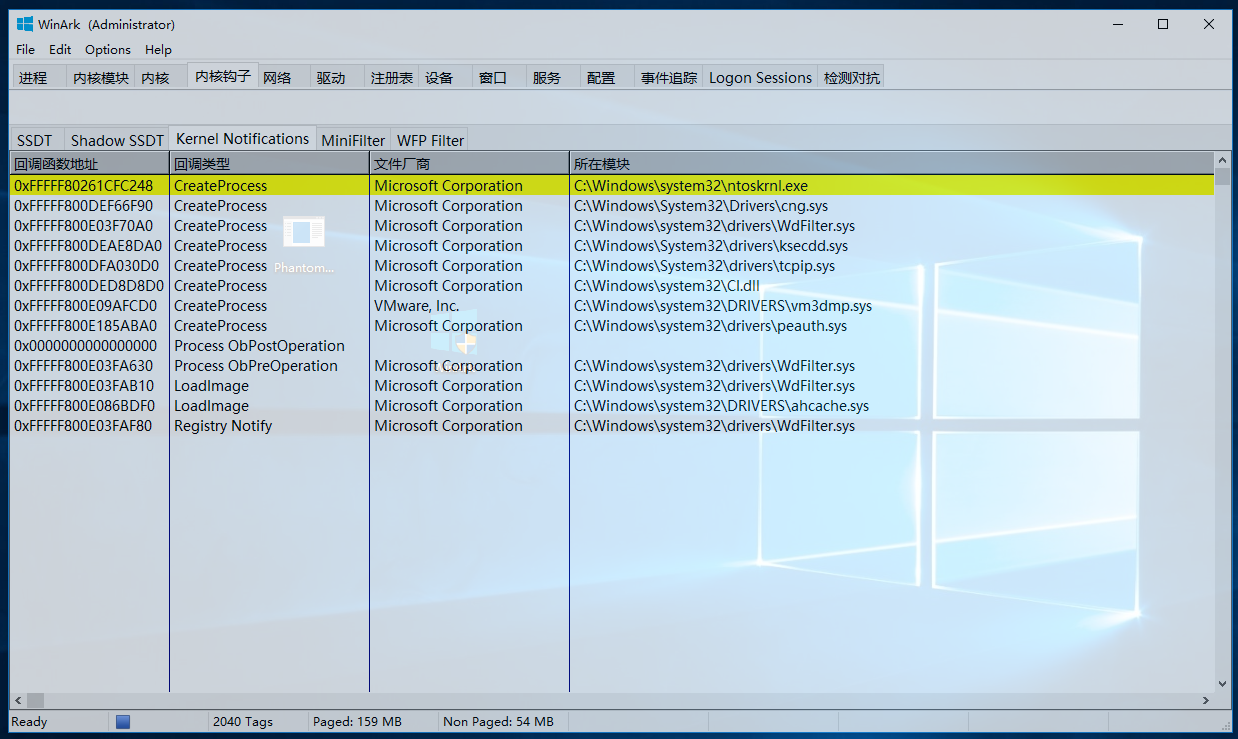This screenshot has height=739, width=1238.
Task: Select row with ksecdd.sys module
Action: pos(612,245)
